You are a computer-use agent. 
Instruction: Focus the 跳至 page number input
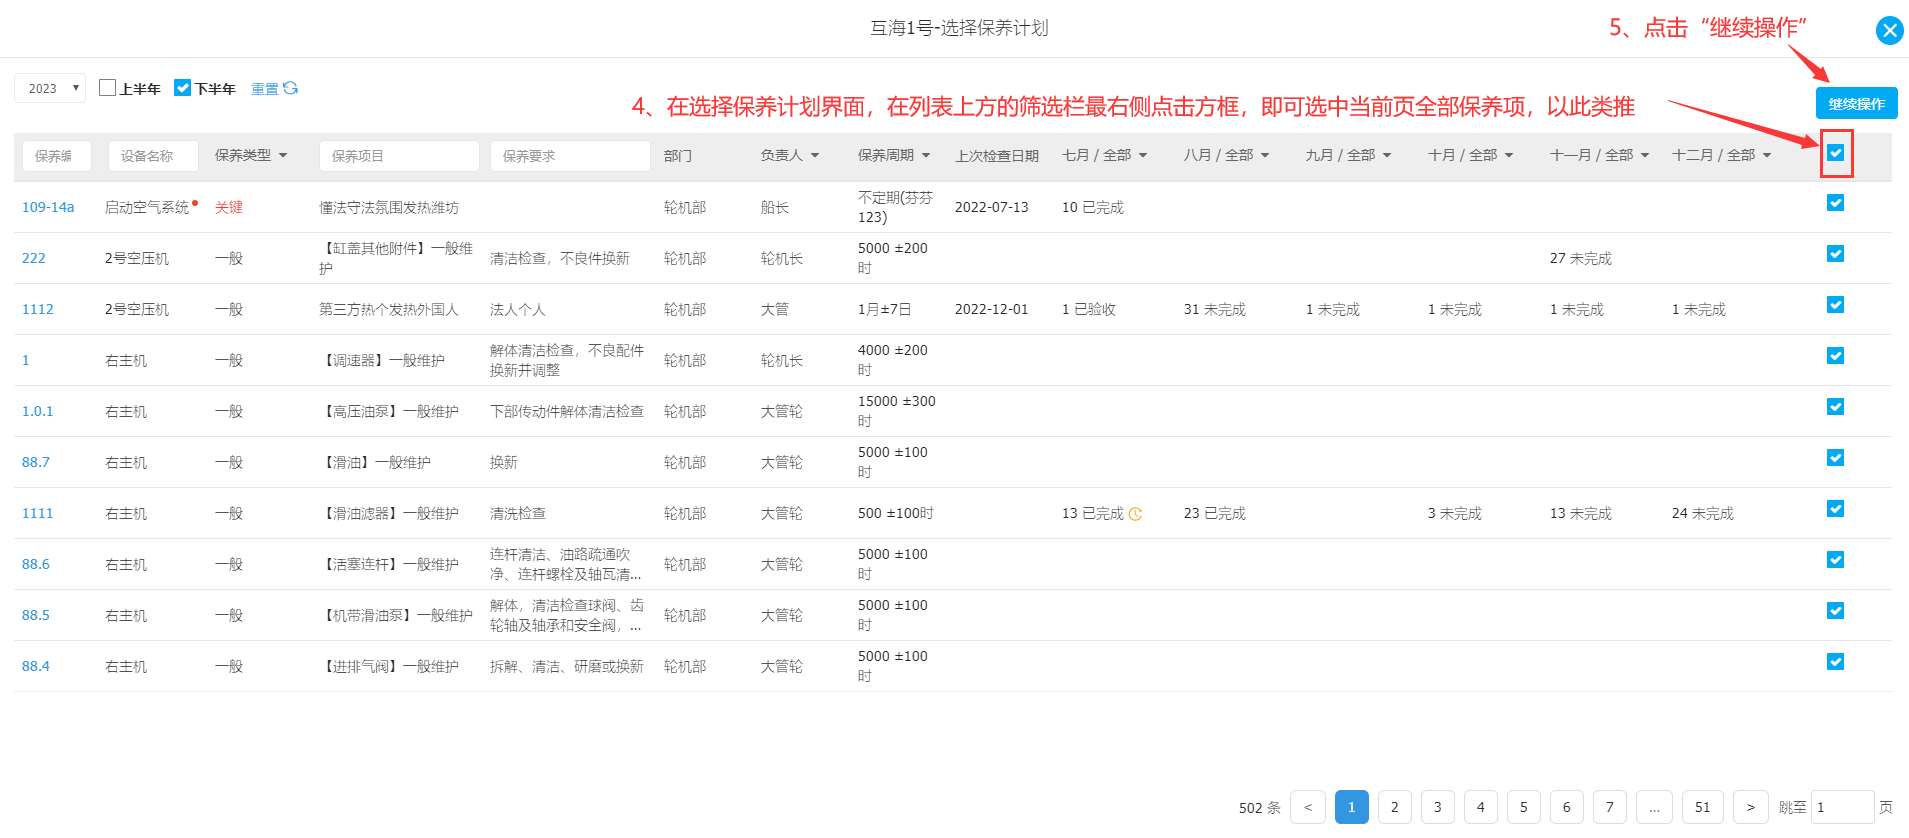[x=1842, y=807]
